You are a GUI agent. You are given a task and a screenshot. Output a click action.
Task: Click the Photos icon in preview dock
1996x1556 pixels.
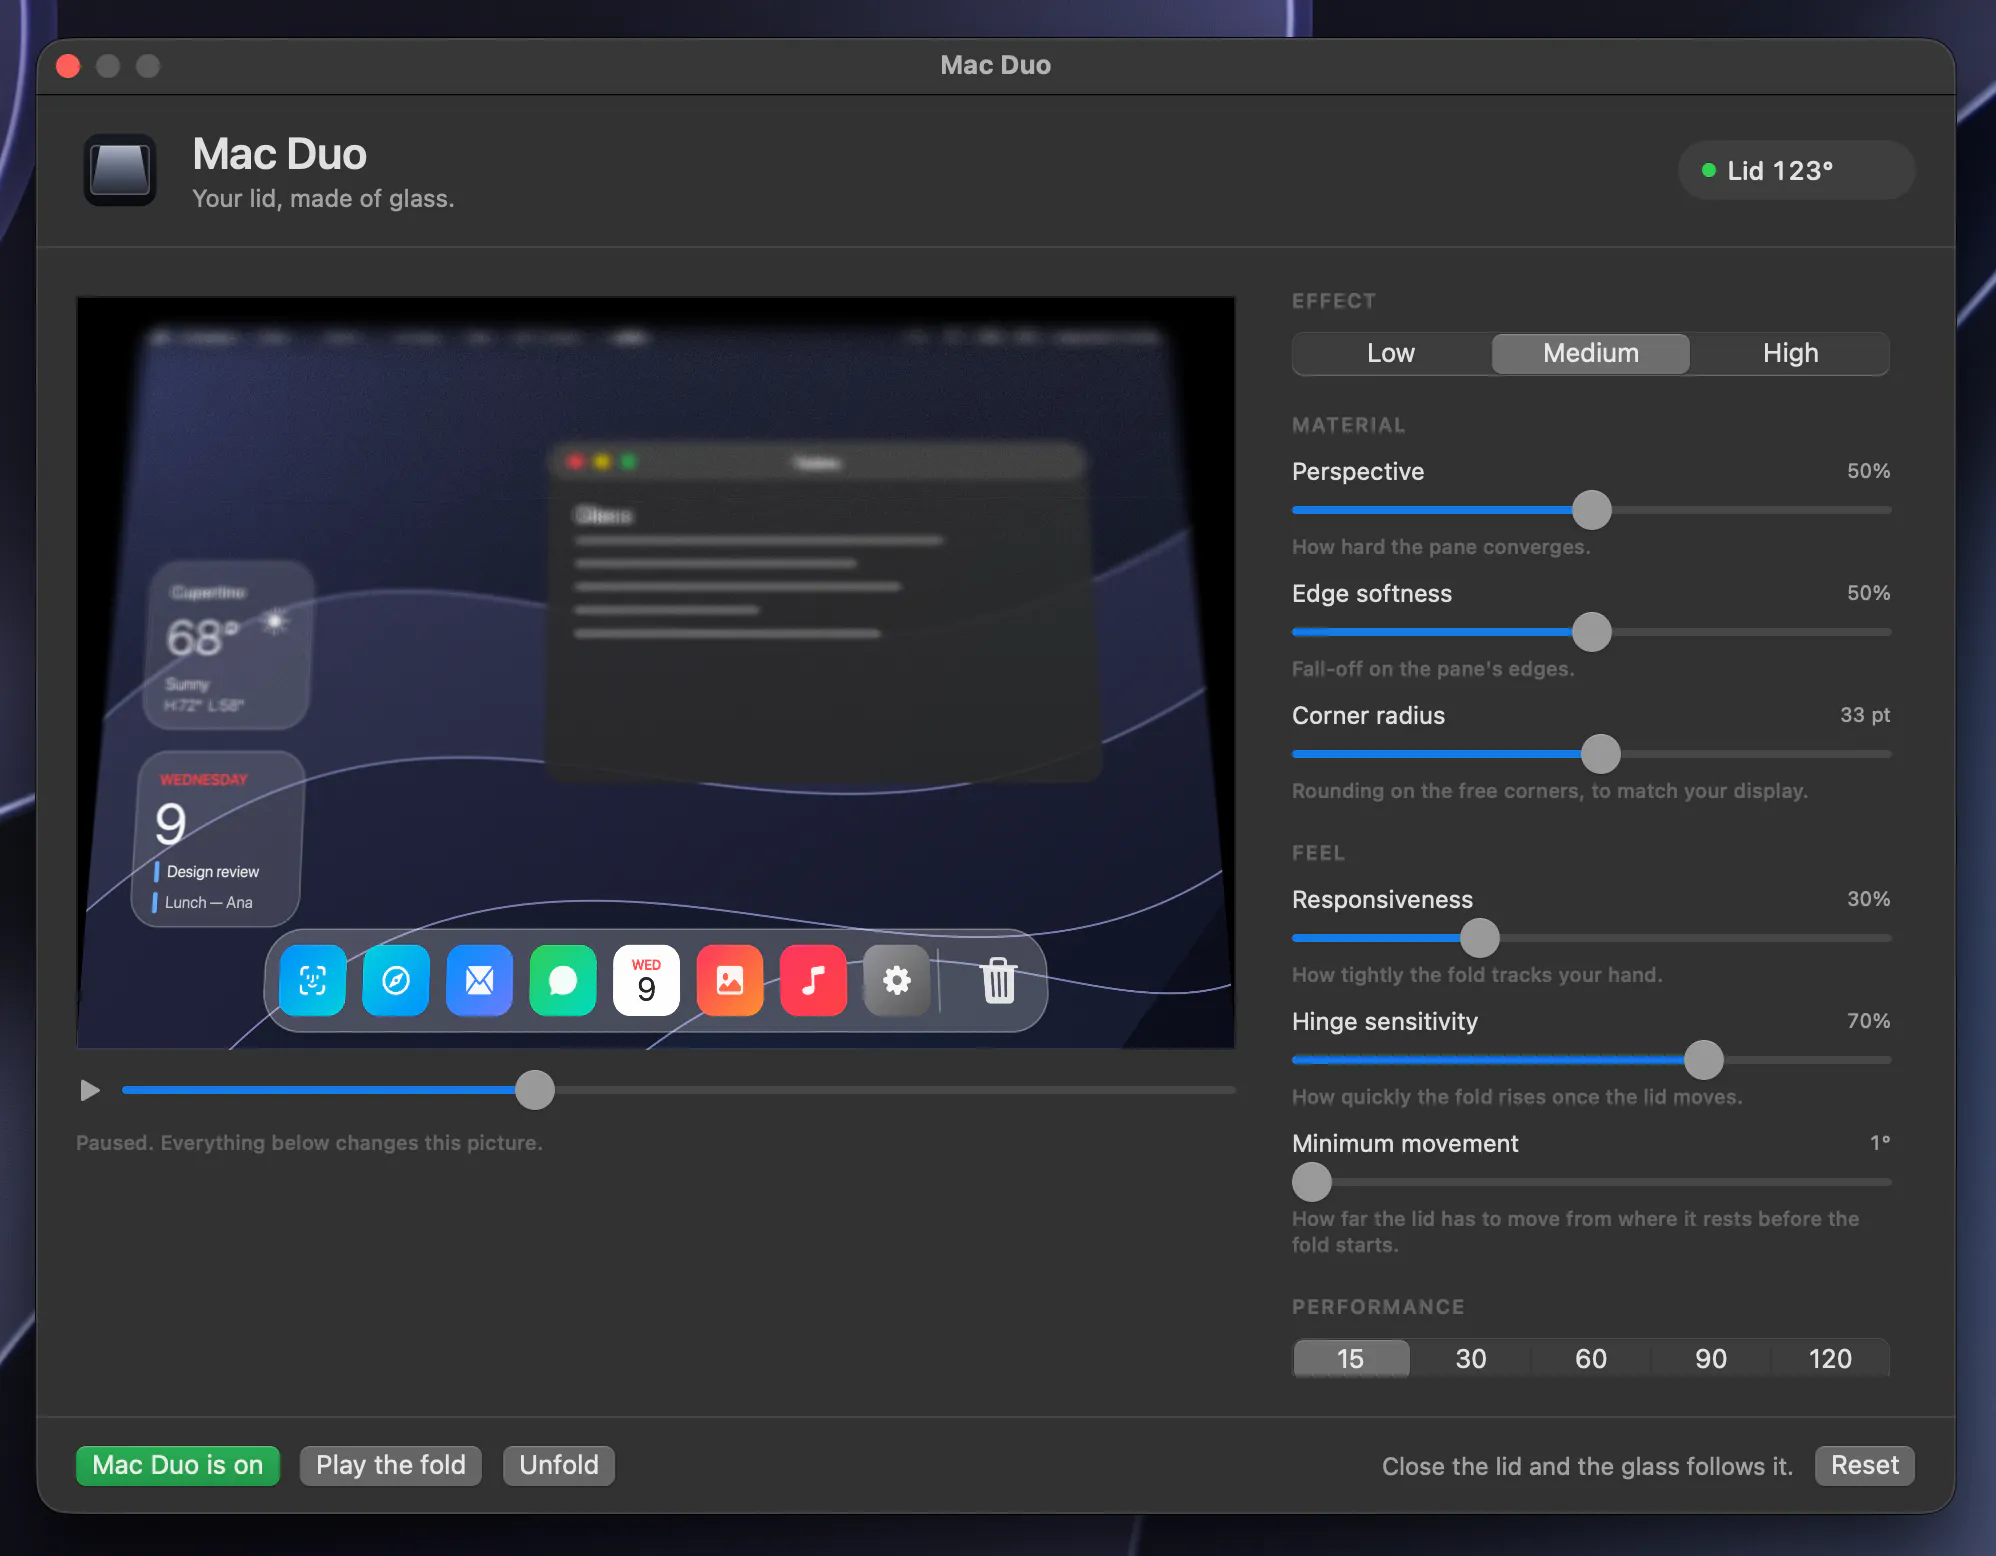730,980
